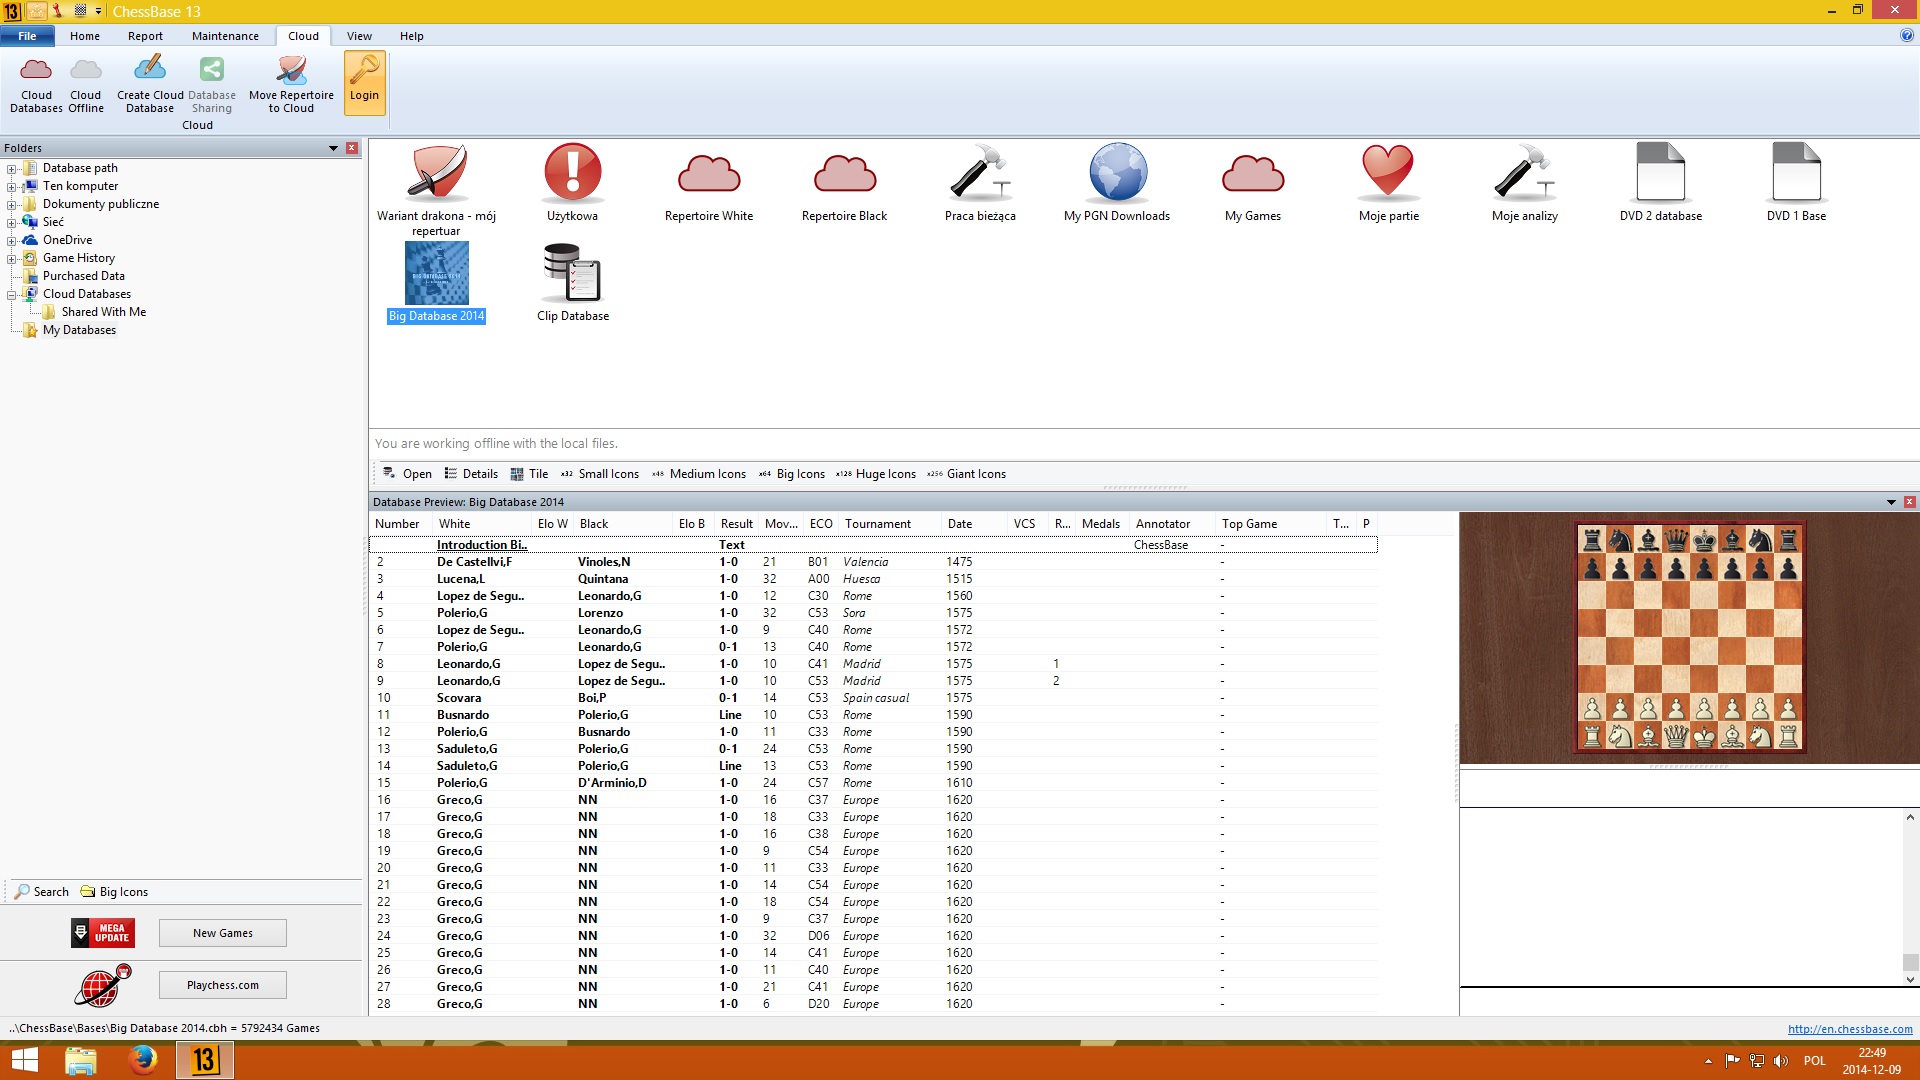Expand the Game History tree node

tap(11, 259)
